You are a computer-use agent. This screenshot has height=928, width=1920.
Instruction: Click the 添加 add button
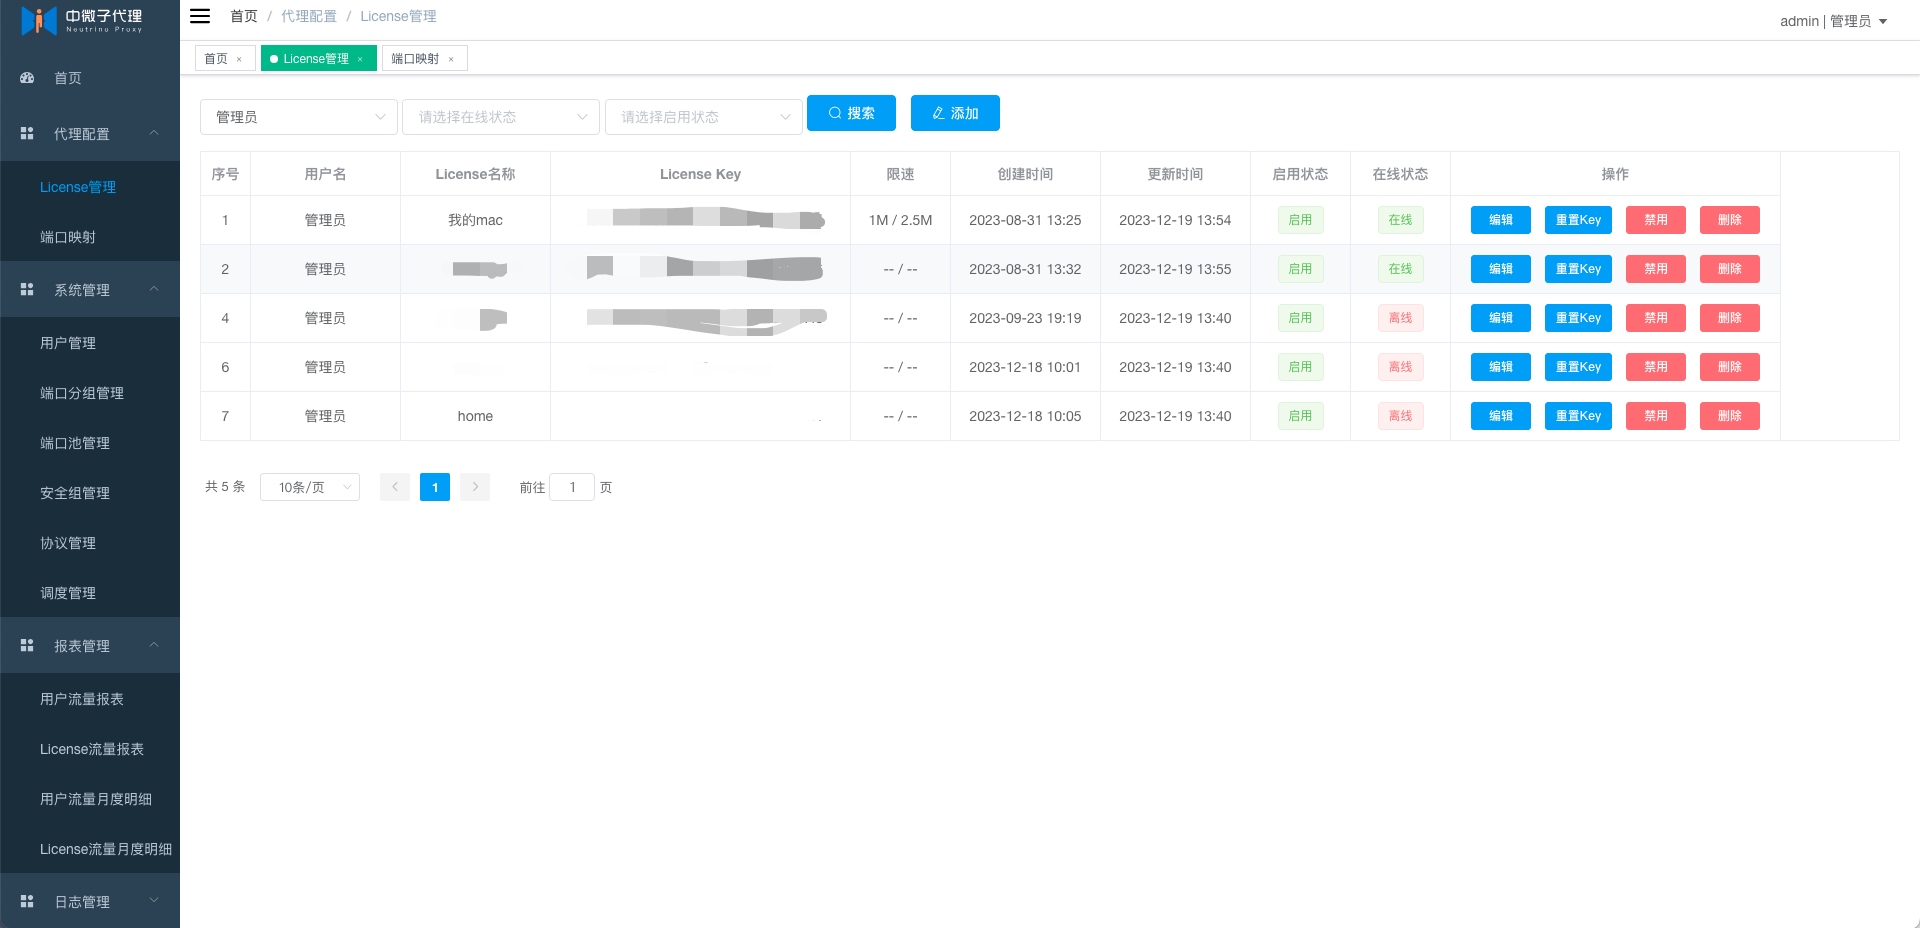[x=955, y=113]
